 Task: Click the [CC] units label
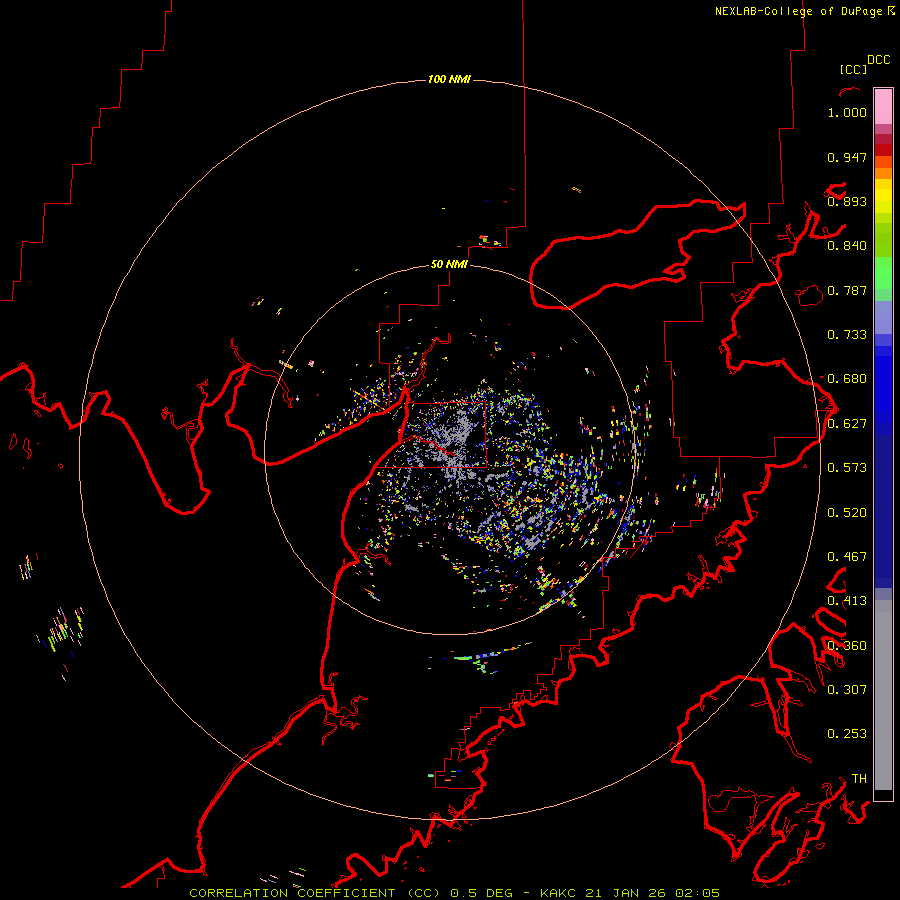tap(854, 69)
